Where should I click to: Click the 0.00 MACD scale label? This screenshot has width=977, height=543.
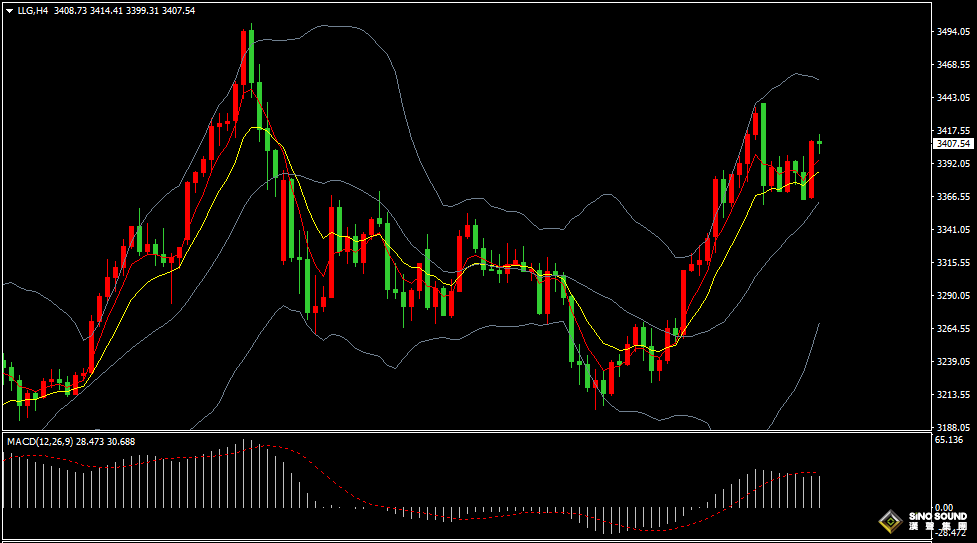943,508
